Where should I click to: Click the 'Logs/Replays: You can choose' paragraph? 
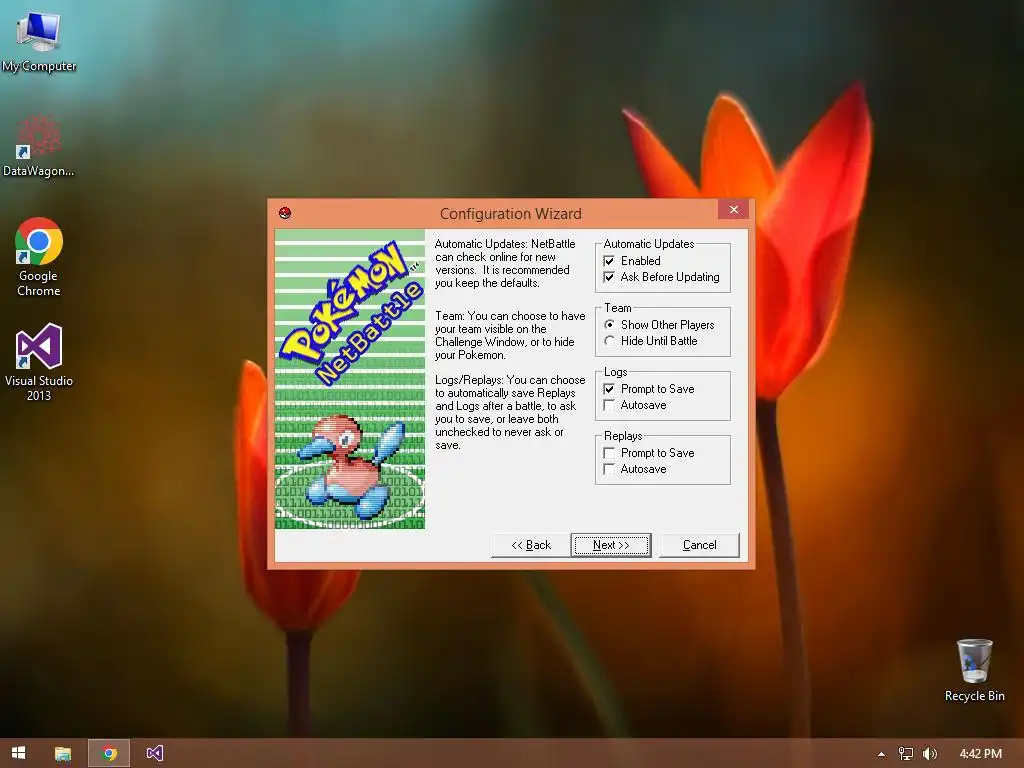[x=510, y=412]
